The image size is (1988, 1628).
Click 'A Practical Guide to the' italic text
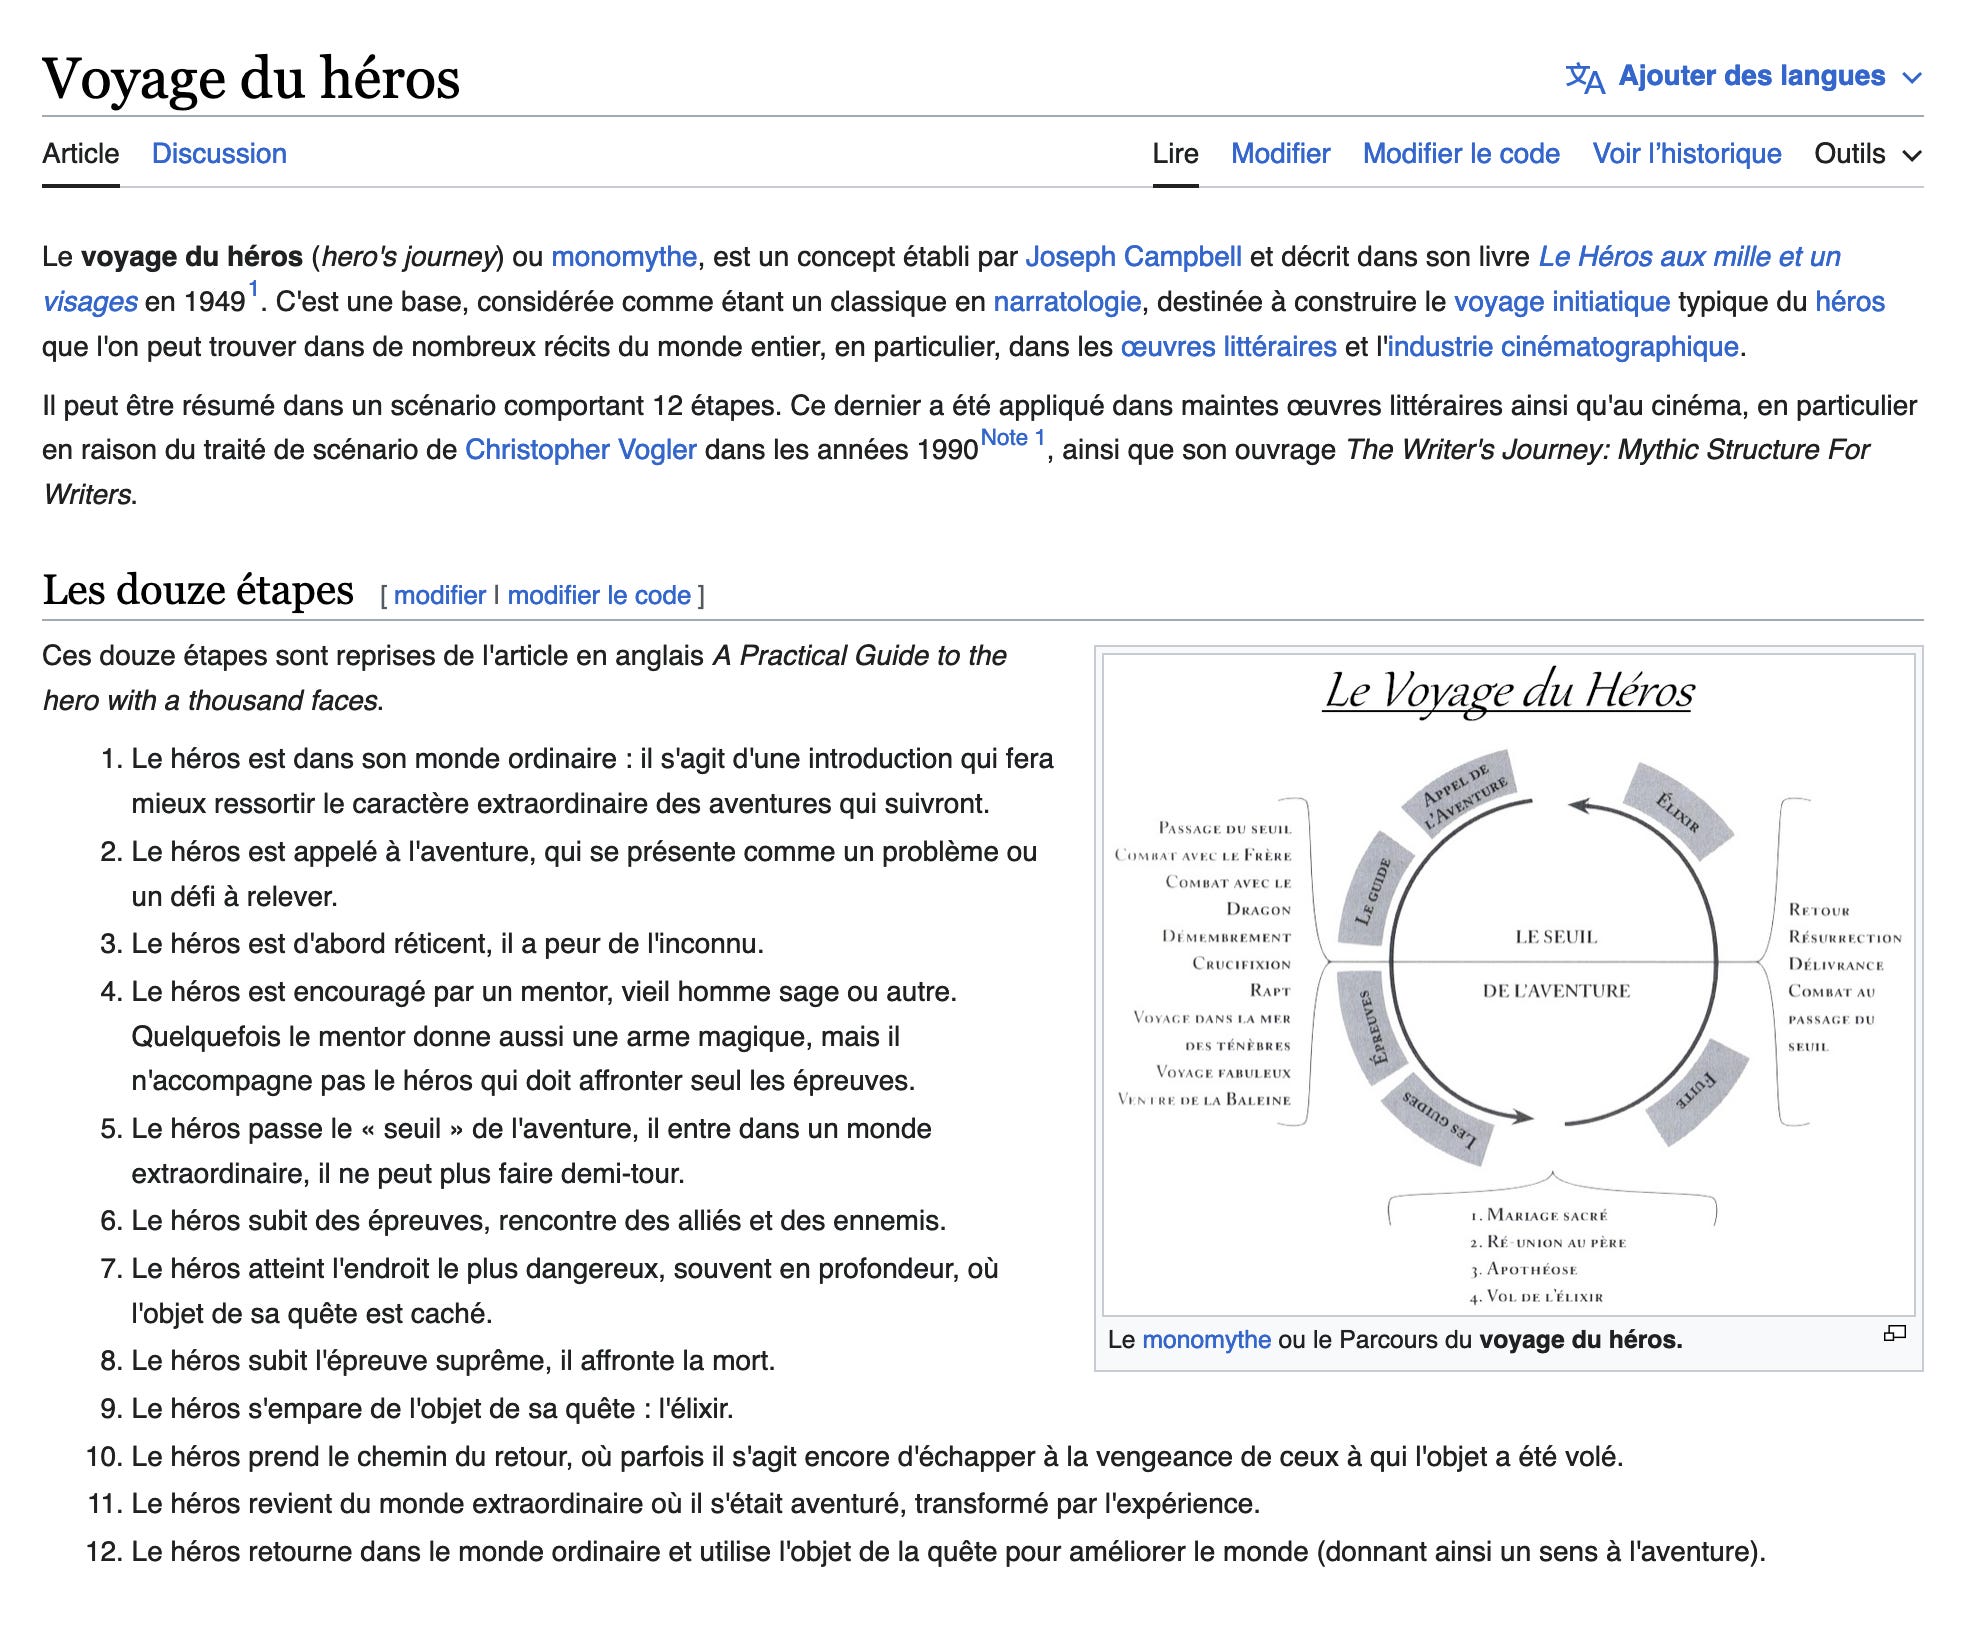click(x=859, y=656)
